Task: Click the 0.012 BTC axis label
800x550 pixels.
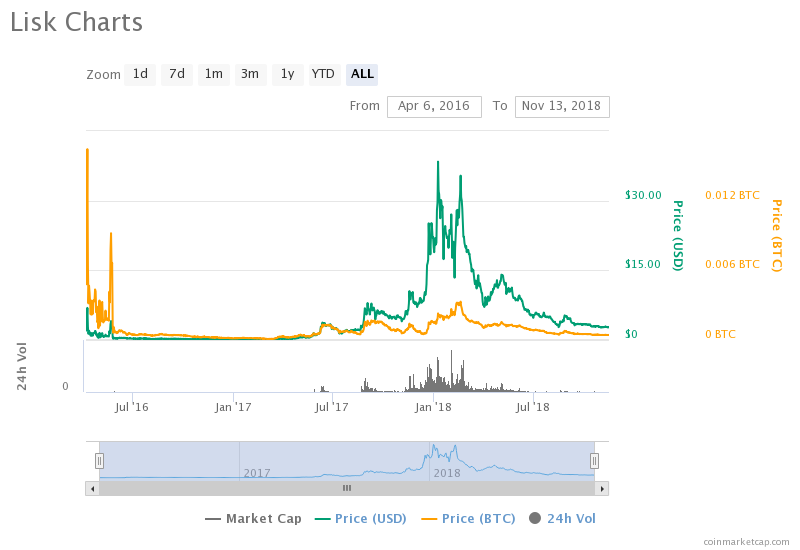Action: pos(732,195)
